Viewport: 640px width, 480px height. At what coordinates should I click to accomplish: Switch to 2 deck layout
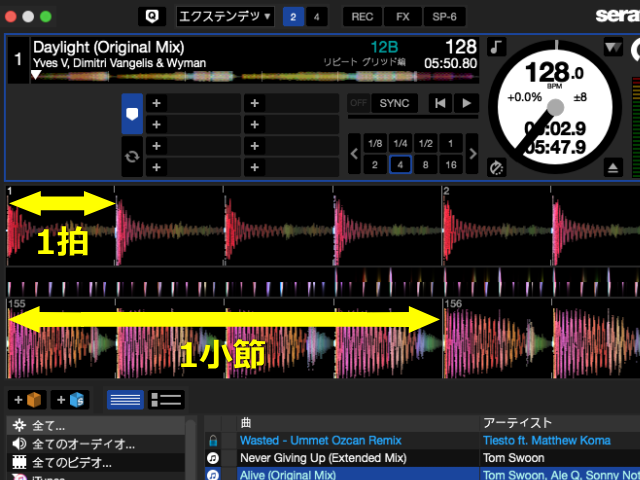(293, 17)
